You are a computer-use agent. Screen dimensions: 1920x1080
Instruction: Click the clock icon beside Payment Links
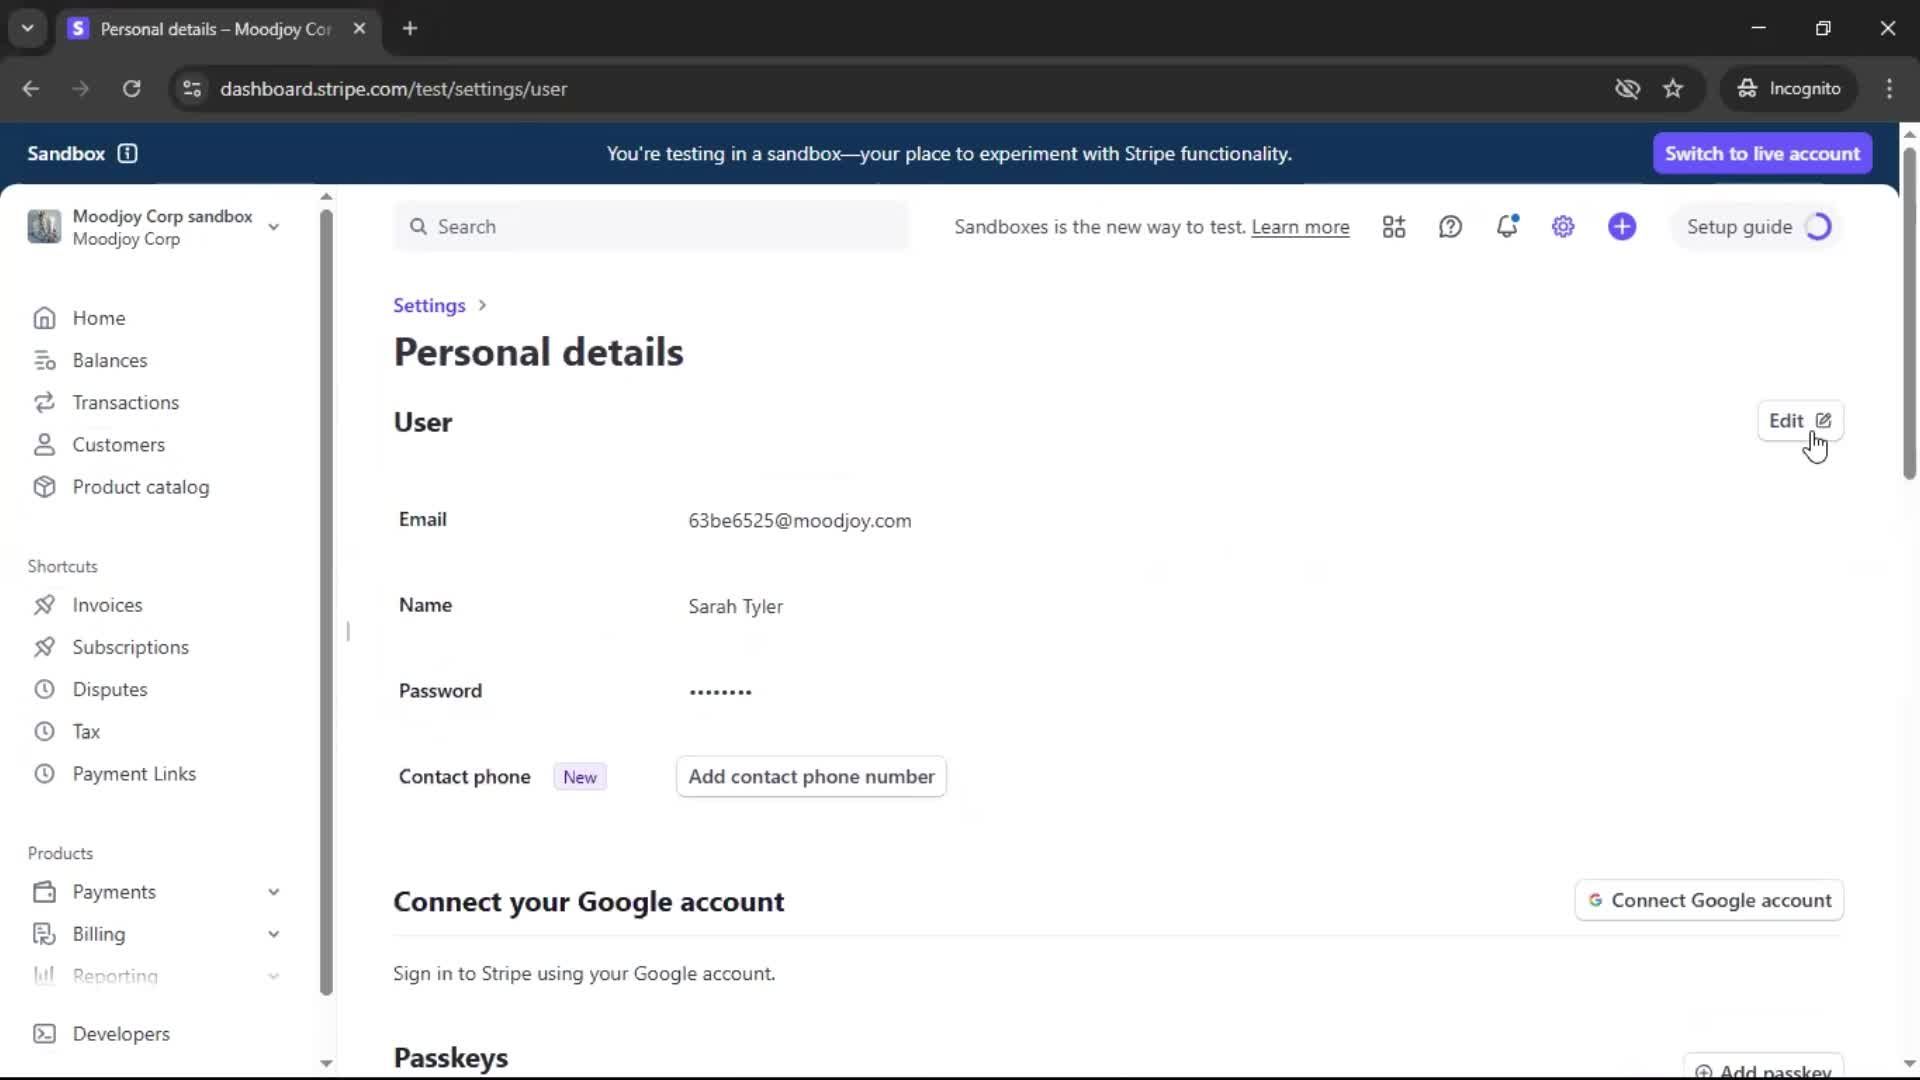[44, 774]
